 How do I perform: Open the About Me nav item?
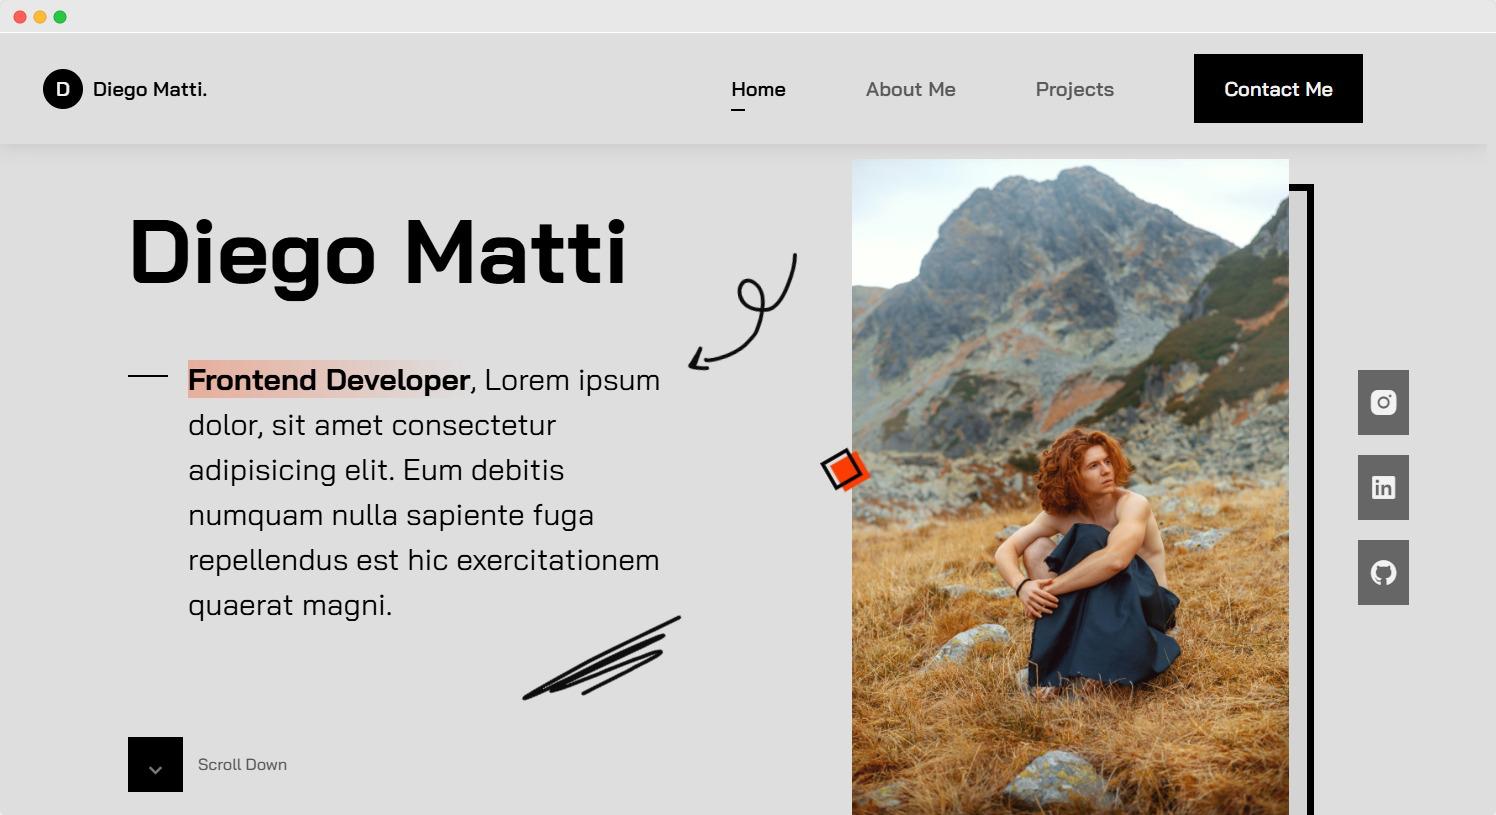(x=910, y=89)
